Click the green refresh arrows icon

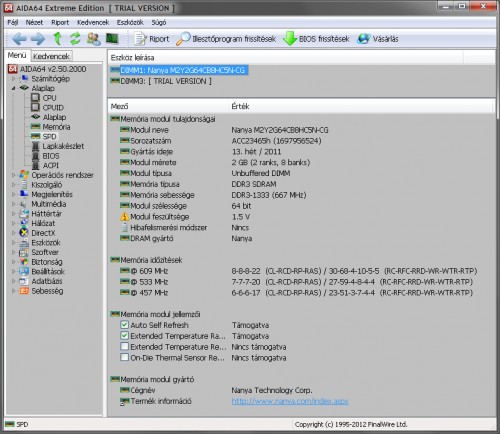[75, 39]
